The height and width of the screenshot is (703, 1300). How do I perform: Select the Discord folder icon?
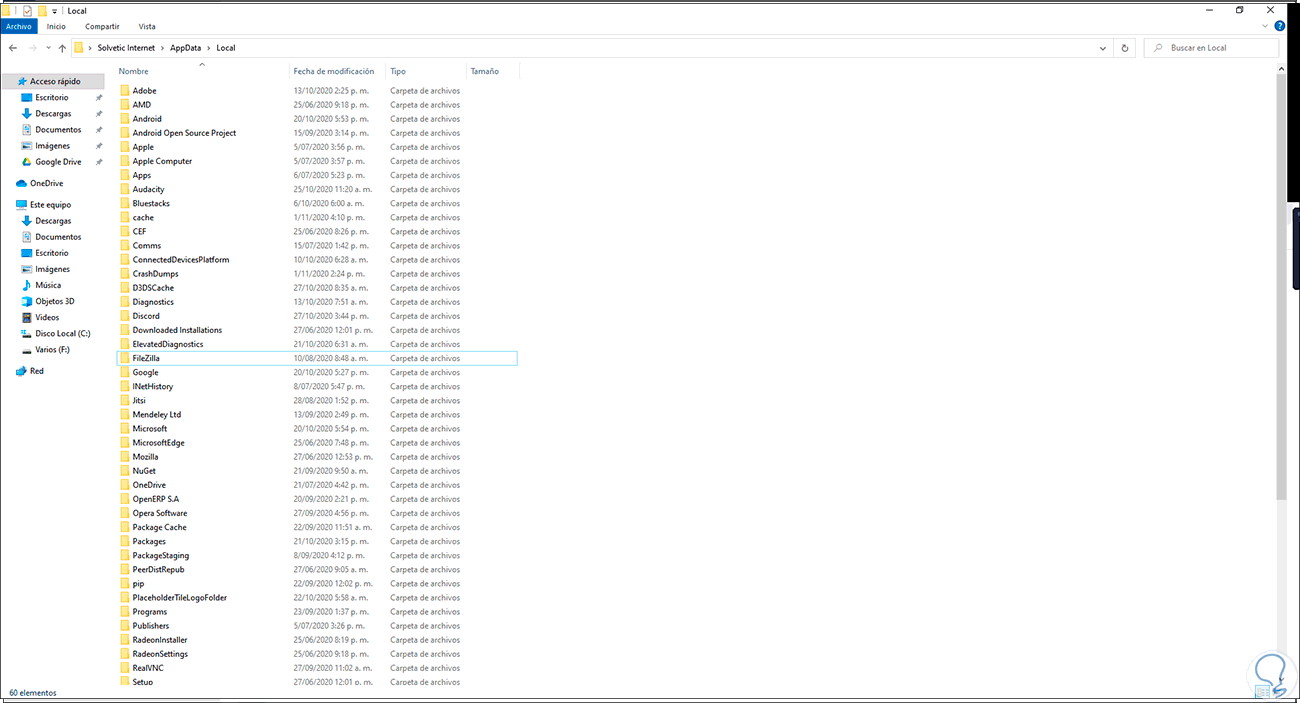pos(125,316)
